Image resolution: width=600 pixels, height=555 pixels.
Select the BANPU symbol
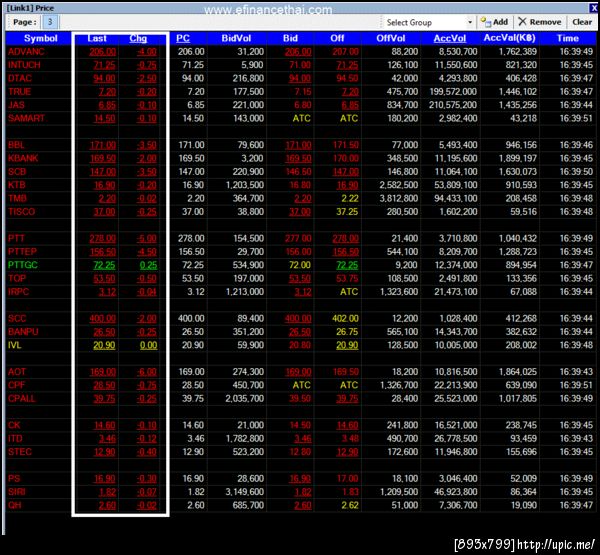coord(23,332)
